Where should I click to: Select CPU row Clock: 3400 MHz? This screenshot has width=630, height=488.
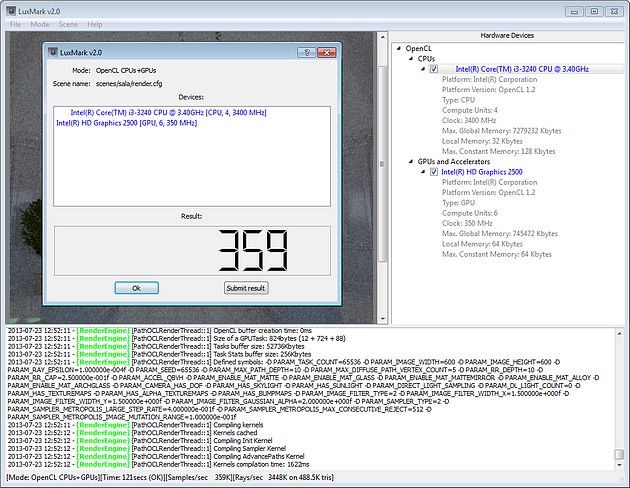[x=469, y=120]
